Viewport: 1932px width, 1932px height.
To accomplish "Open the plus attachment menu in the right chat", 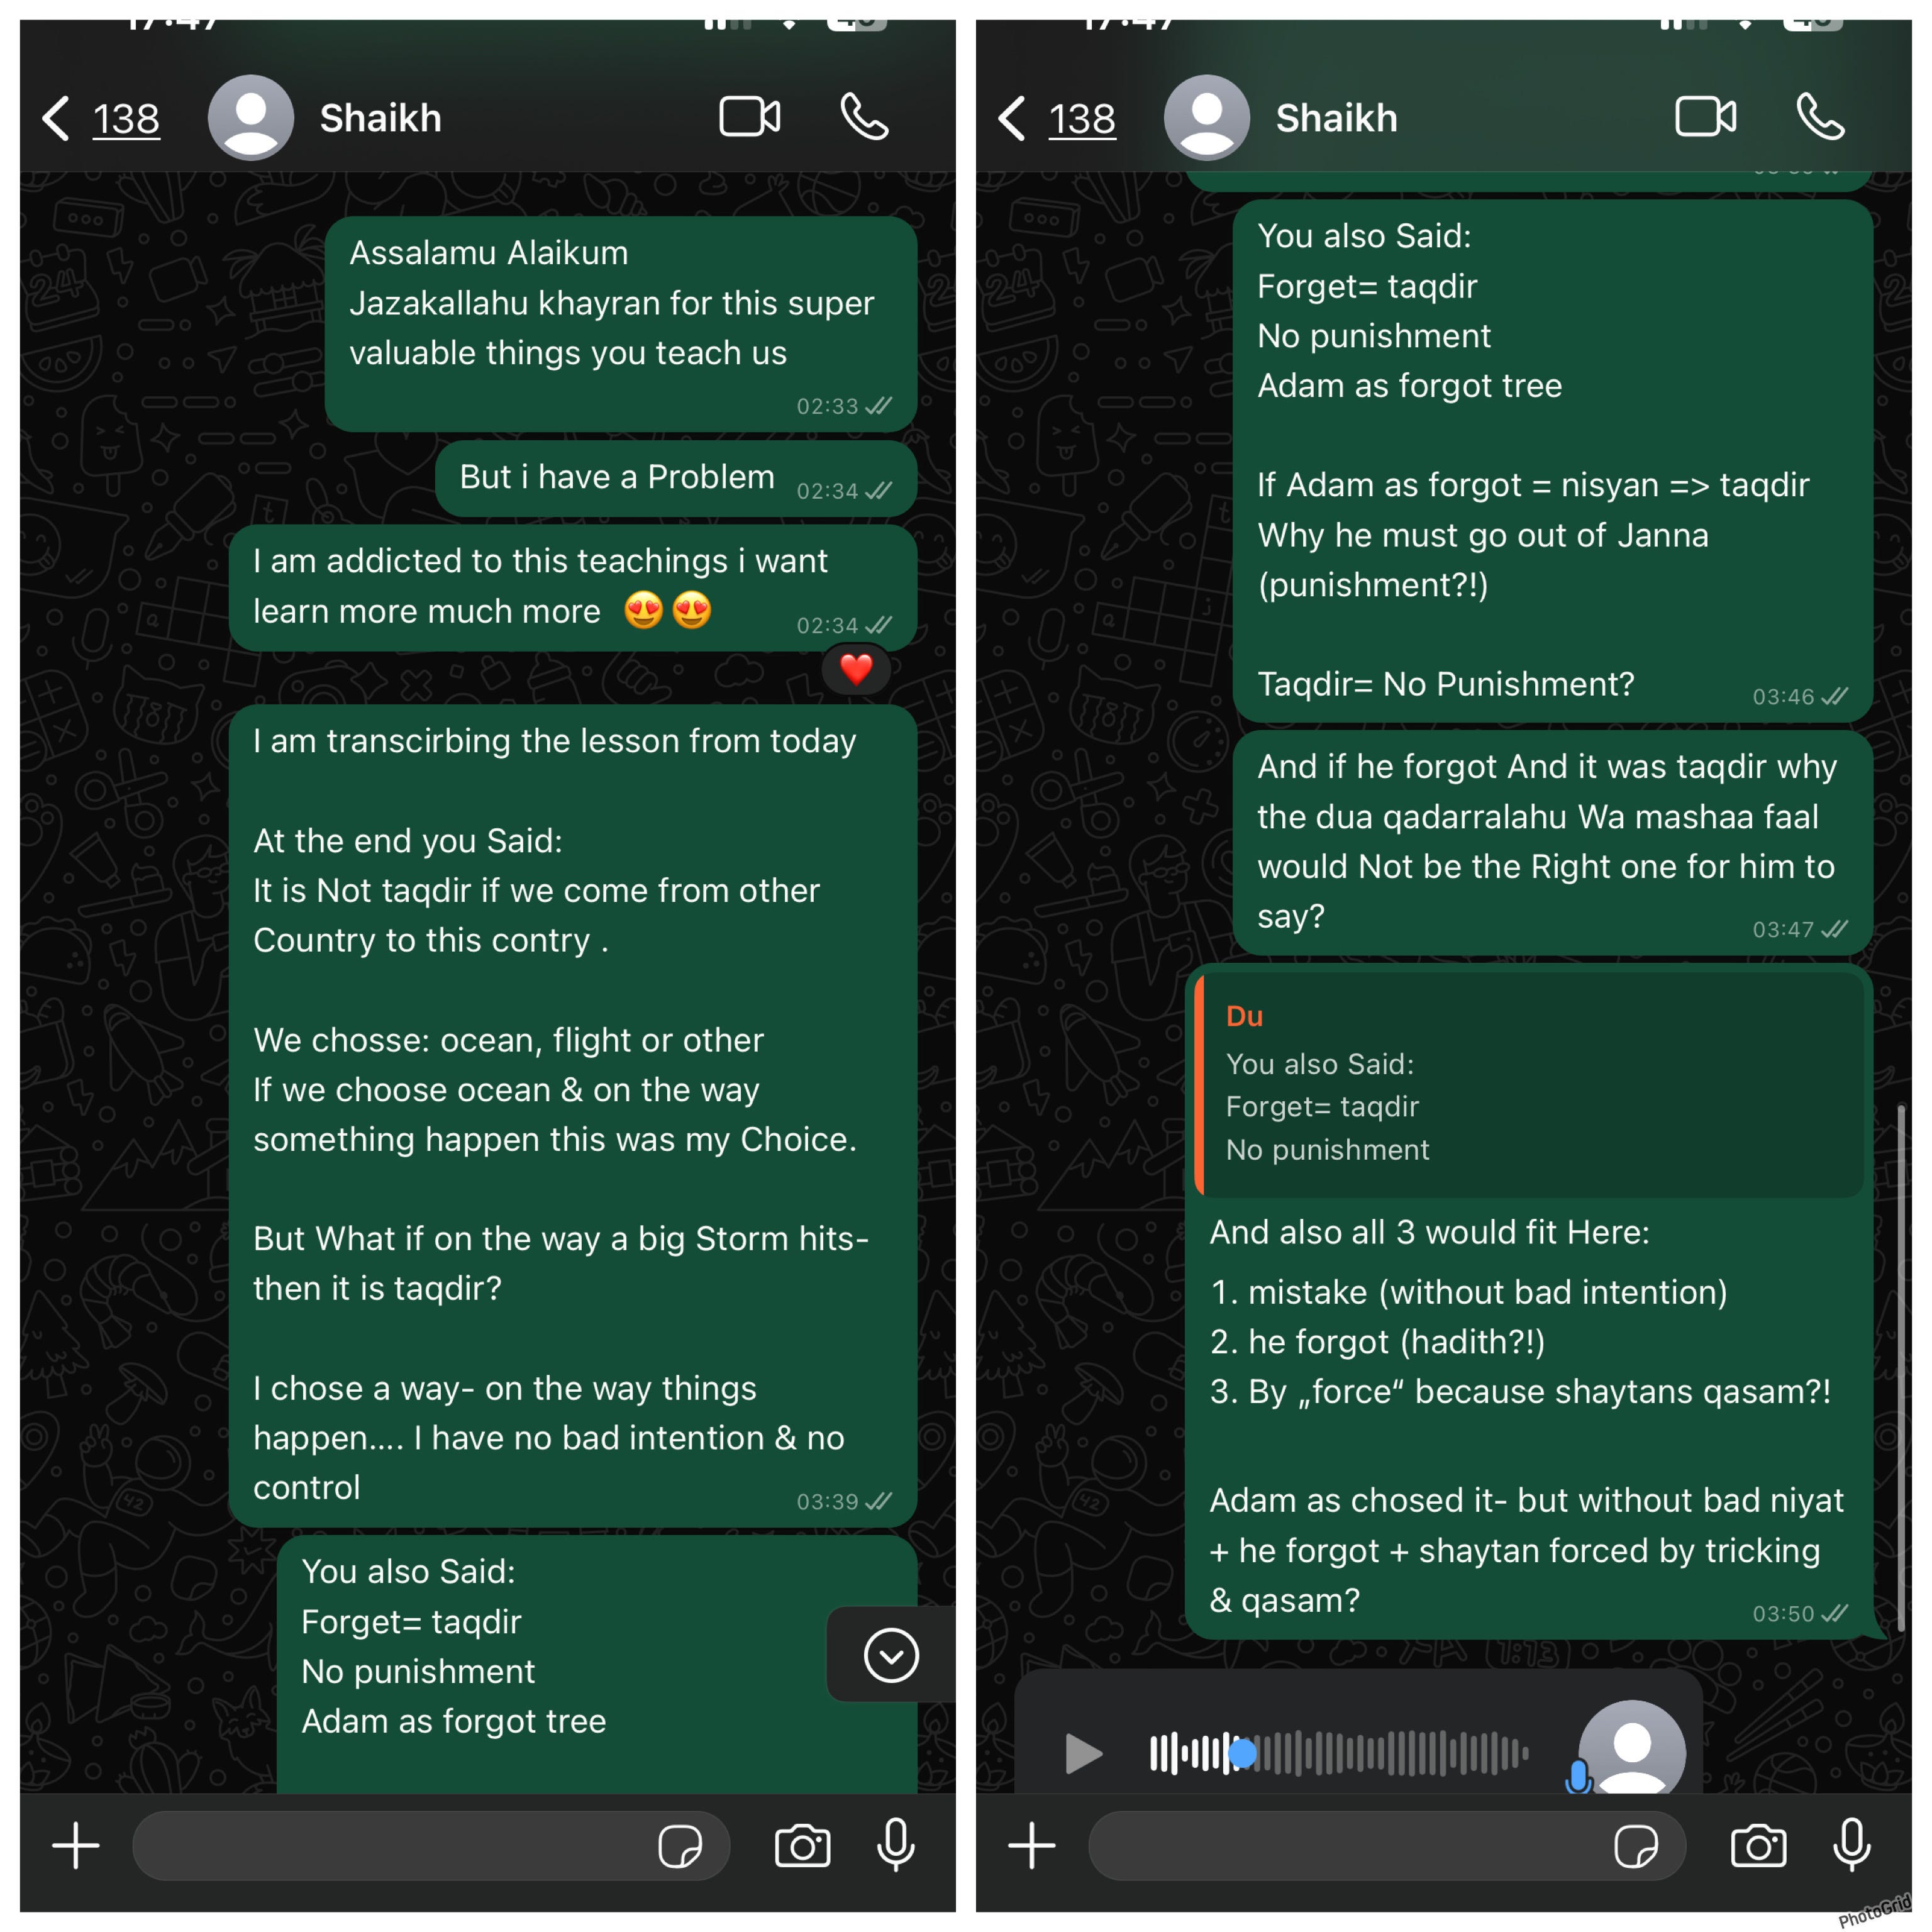I will (1032, 1845).
